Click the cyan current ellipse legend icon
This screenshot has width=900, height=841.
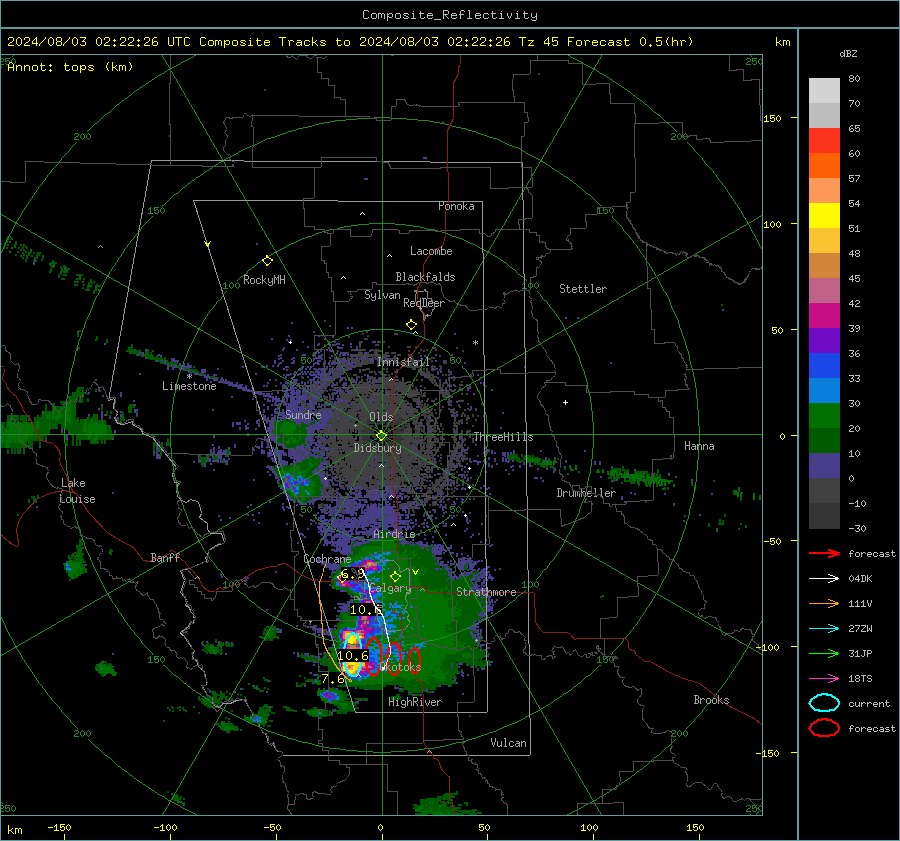click(x=824, y=703)
